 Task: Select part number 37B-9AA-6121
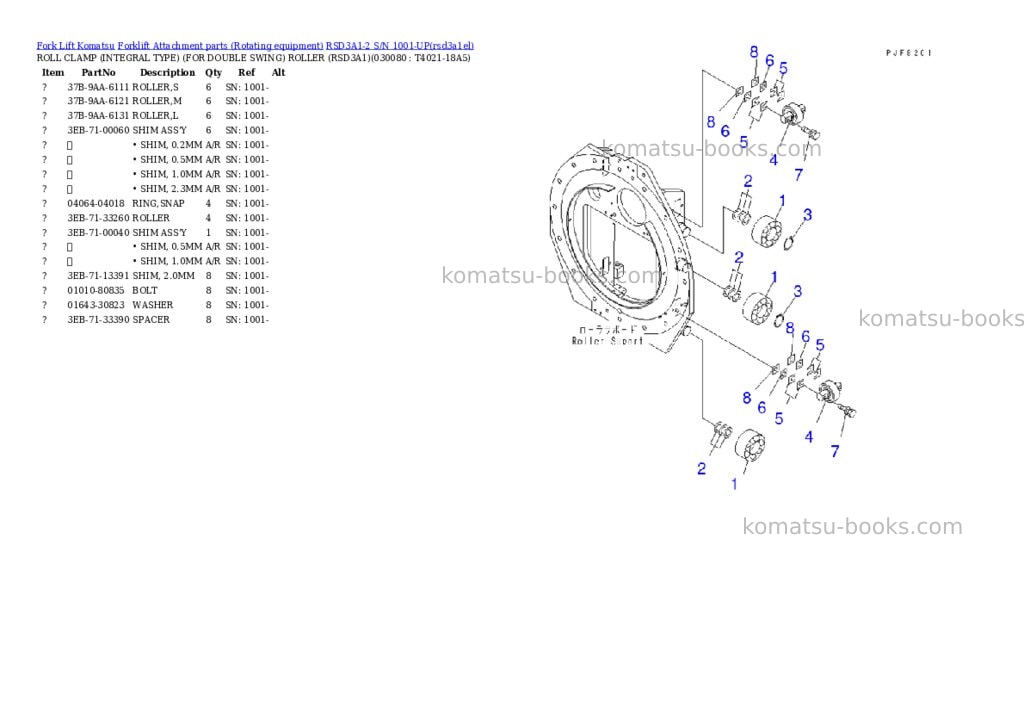pos(98,101)
